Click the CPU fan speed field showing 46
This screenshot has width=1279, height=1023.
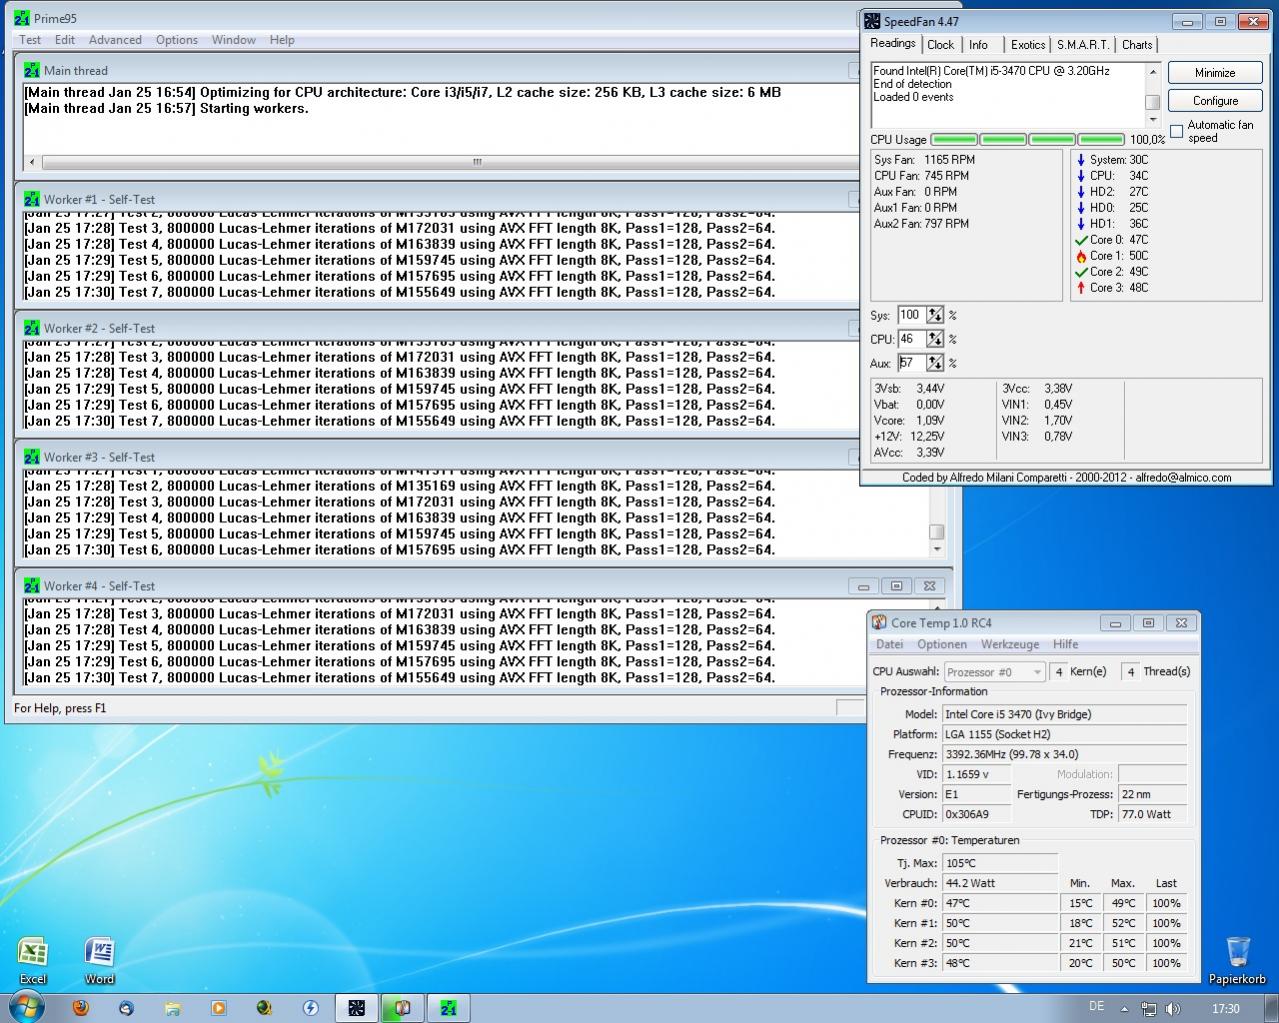click(911, 339)
